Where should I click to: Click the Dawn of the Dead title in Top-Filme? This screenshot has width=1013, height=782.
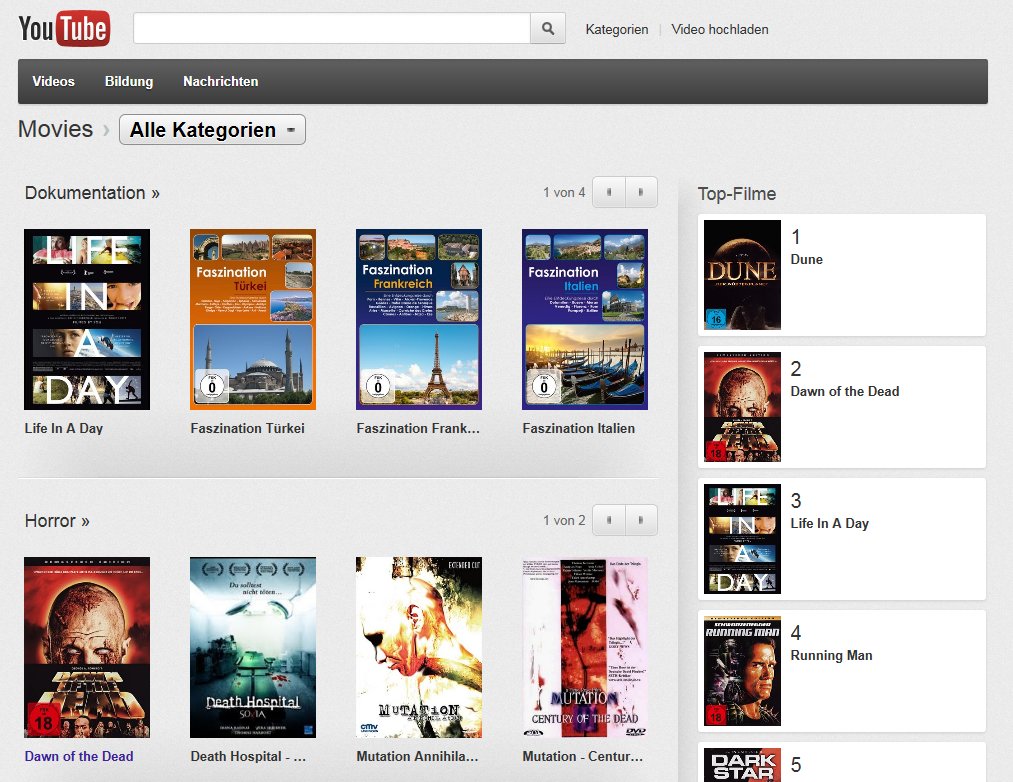[845, 391]
